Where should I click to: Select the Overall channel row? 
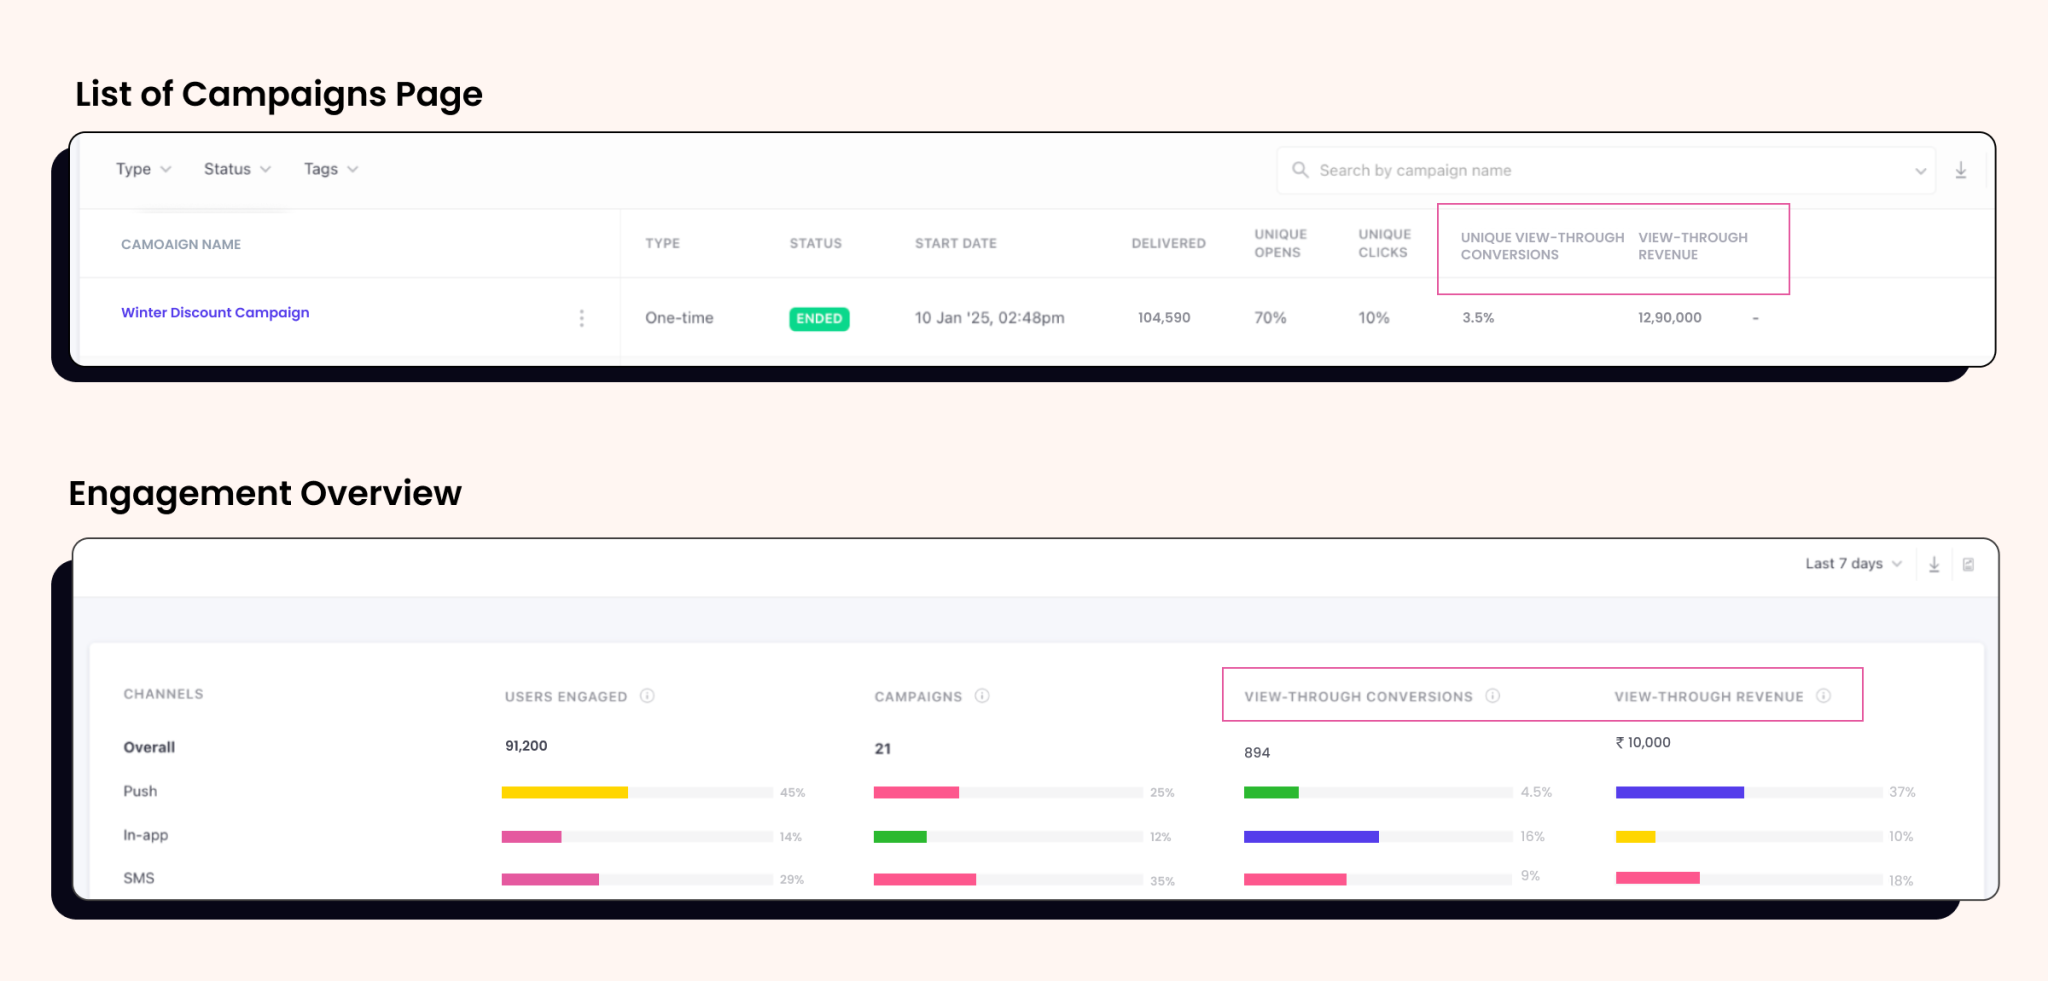tap(148, 746)
